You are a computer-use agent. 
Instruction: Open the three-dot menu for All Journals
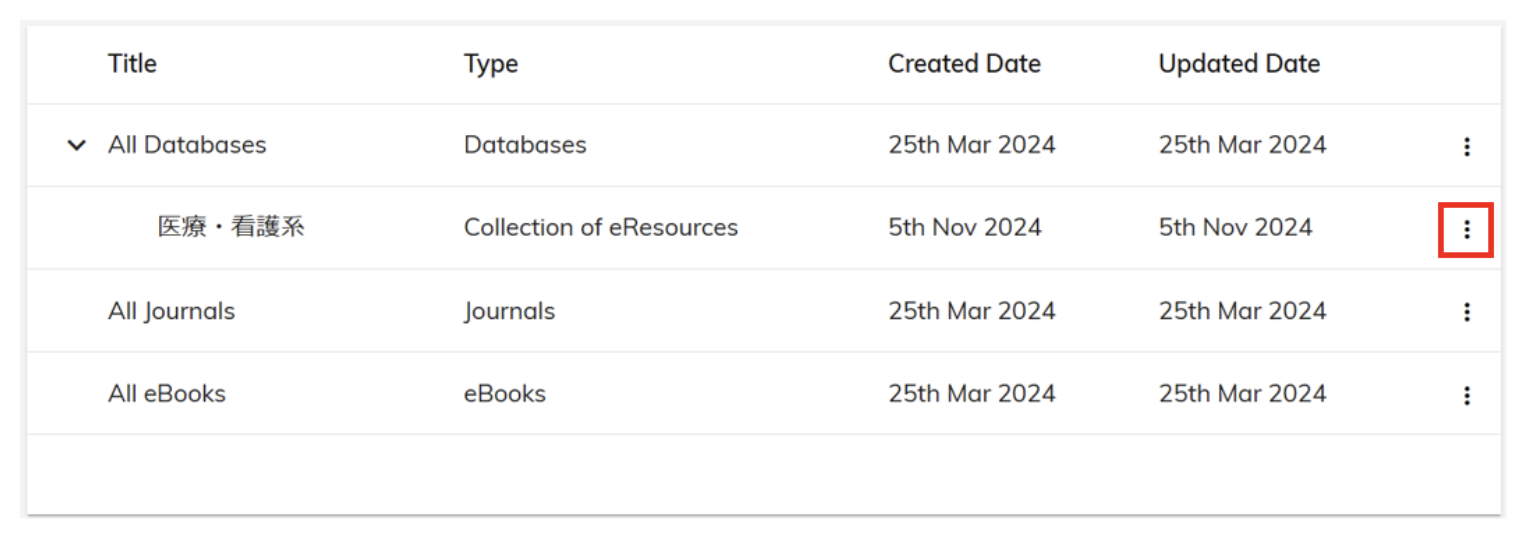click(x=1466, y=312)
